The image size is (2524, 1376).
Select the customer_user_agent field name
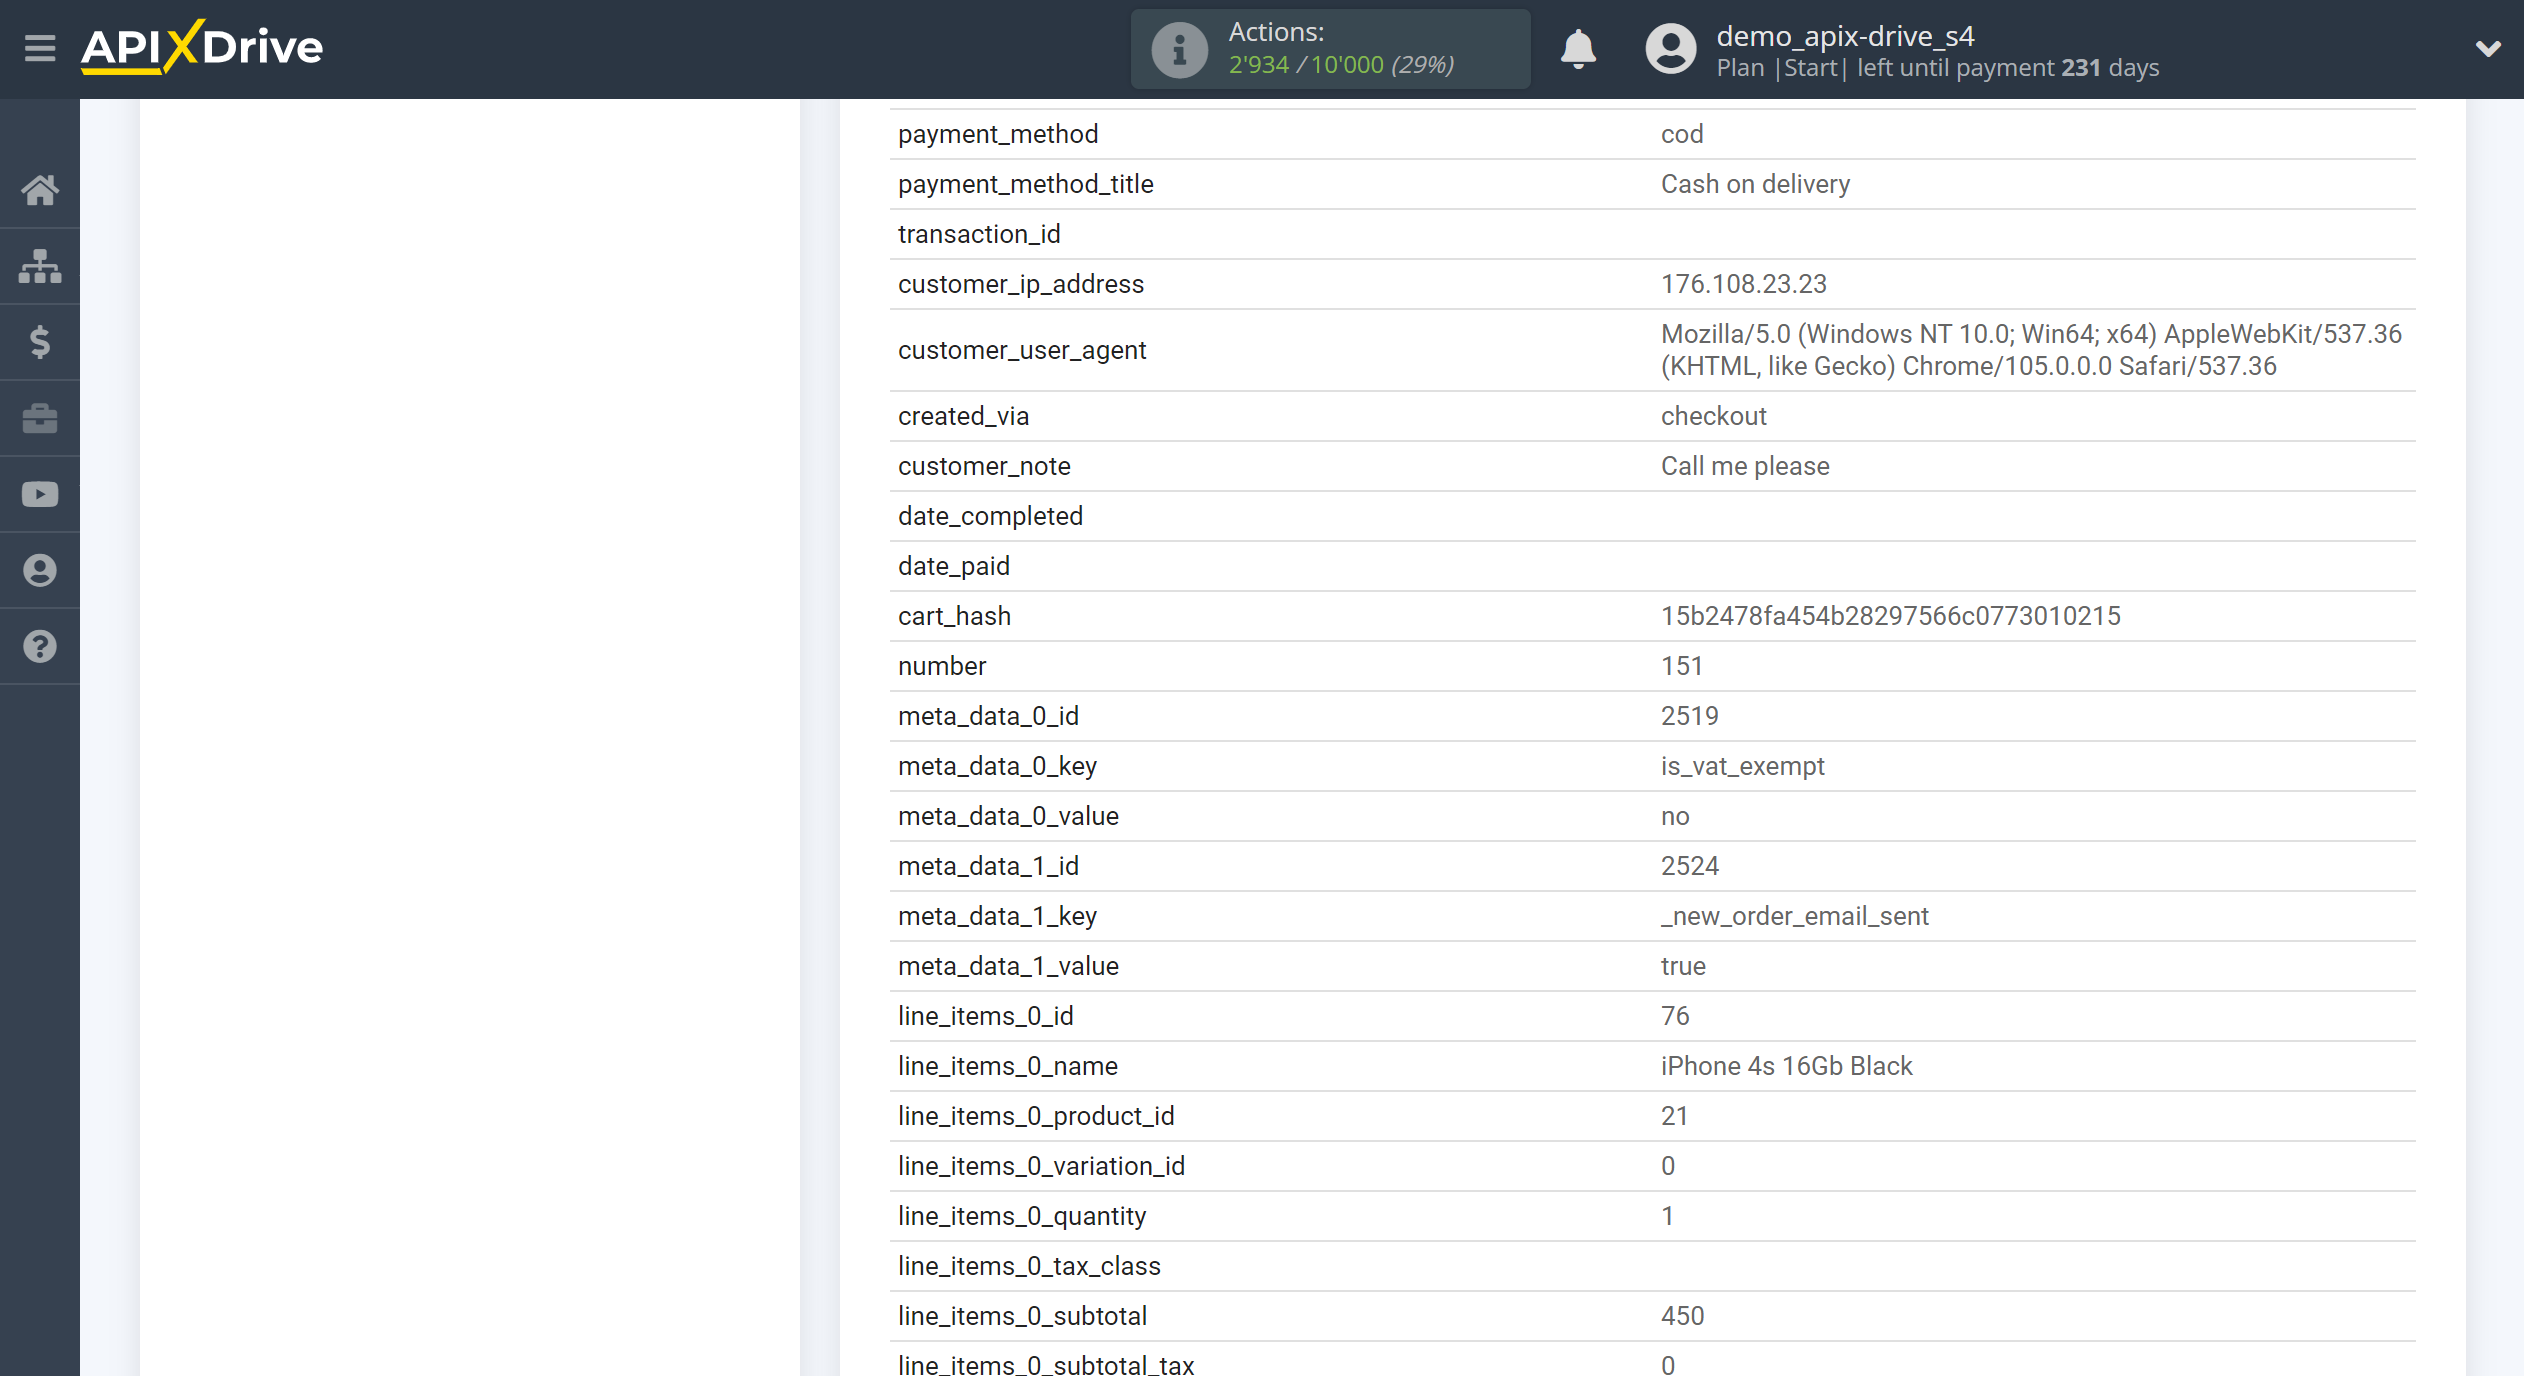(x=1022, y=350)
